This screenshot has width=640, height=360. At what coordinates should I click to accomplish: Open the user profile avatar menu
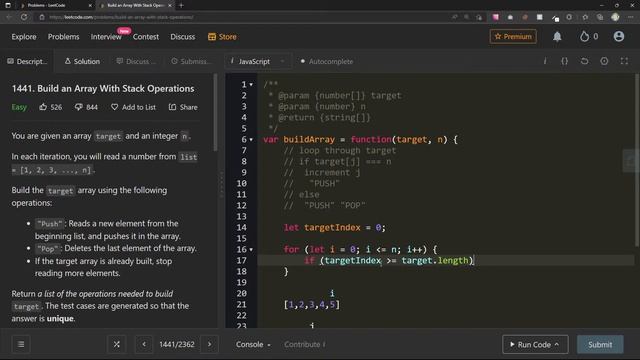point(619,36)
